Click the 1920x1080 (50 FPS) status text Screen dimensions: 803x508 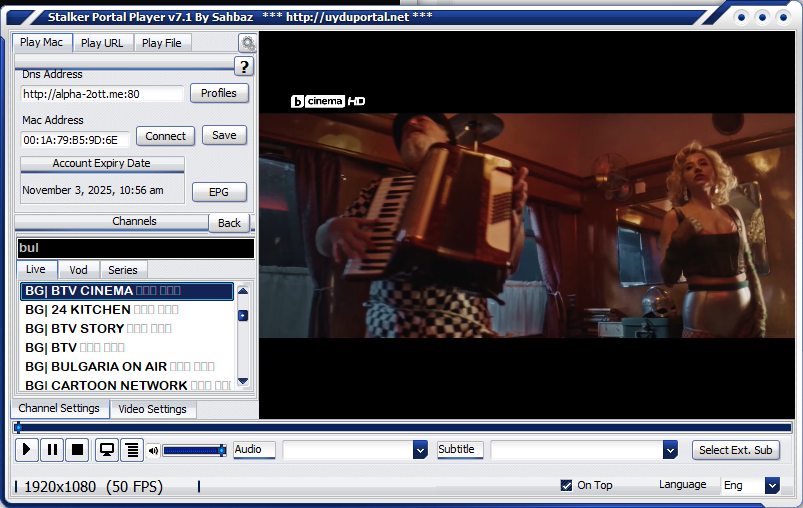[93, 486]
